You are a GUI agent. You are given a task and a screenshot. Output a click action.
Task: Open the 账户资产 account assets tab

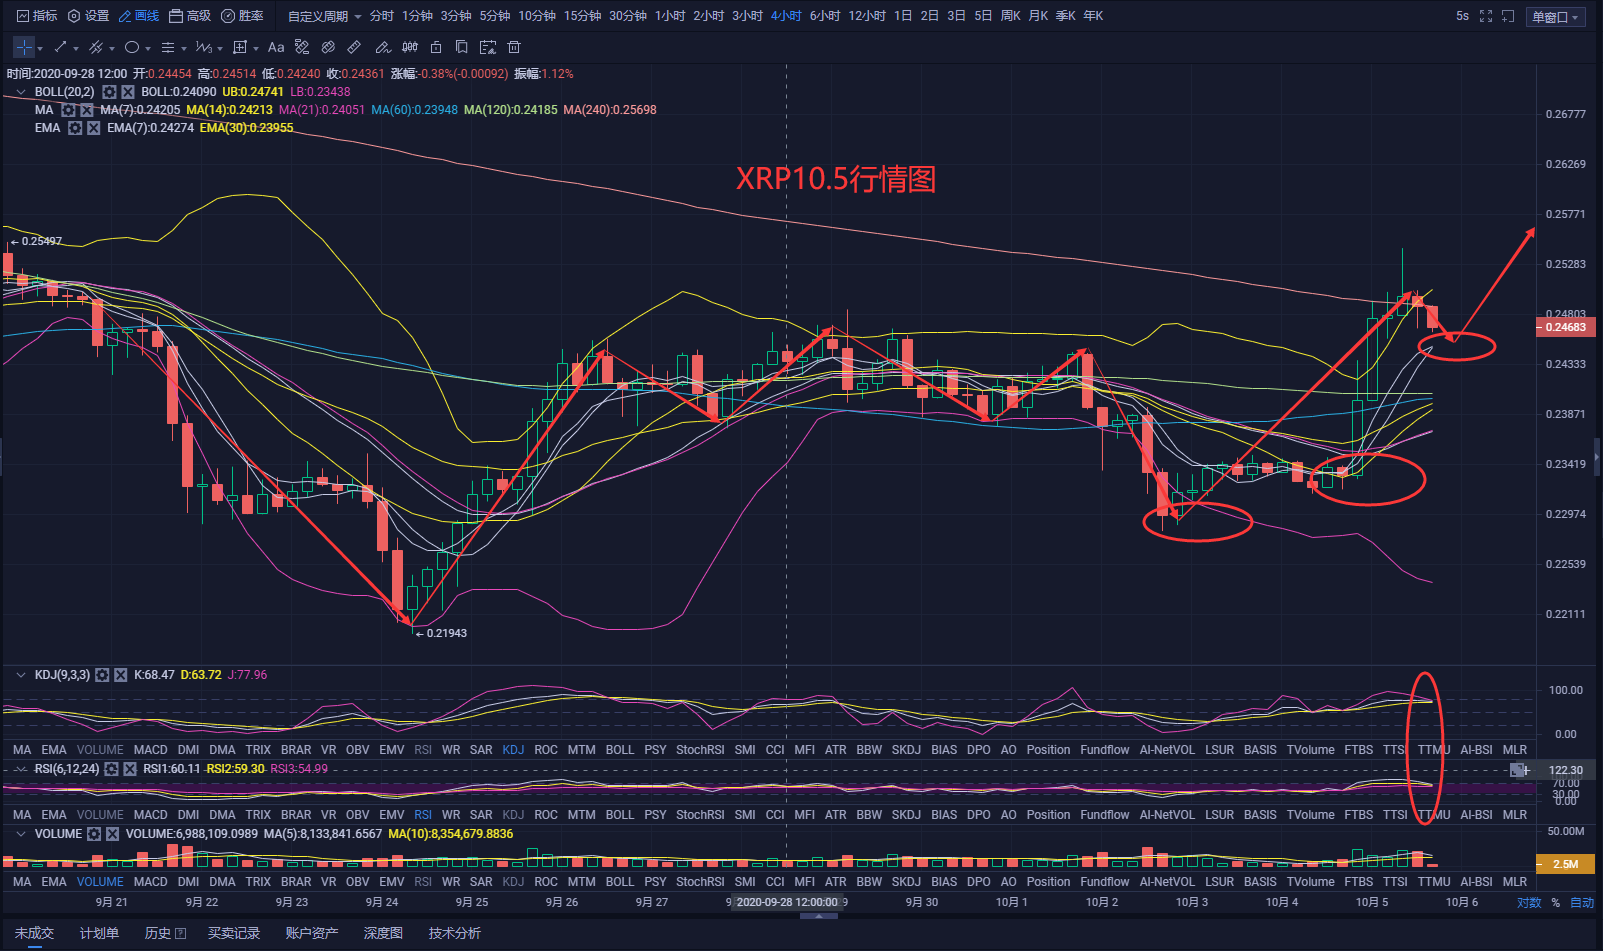click(311, 933)
